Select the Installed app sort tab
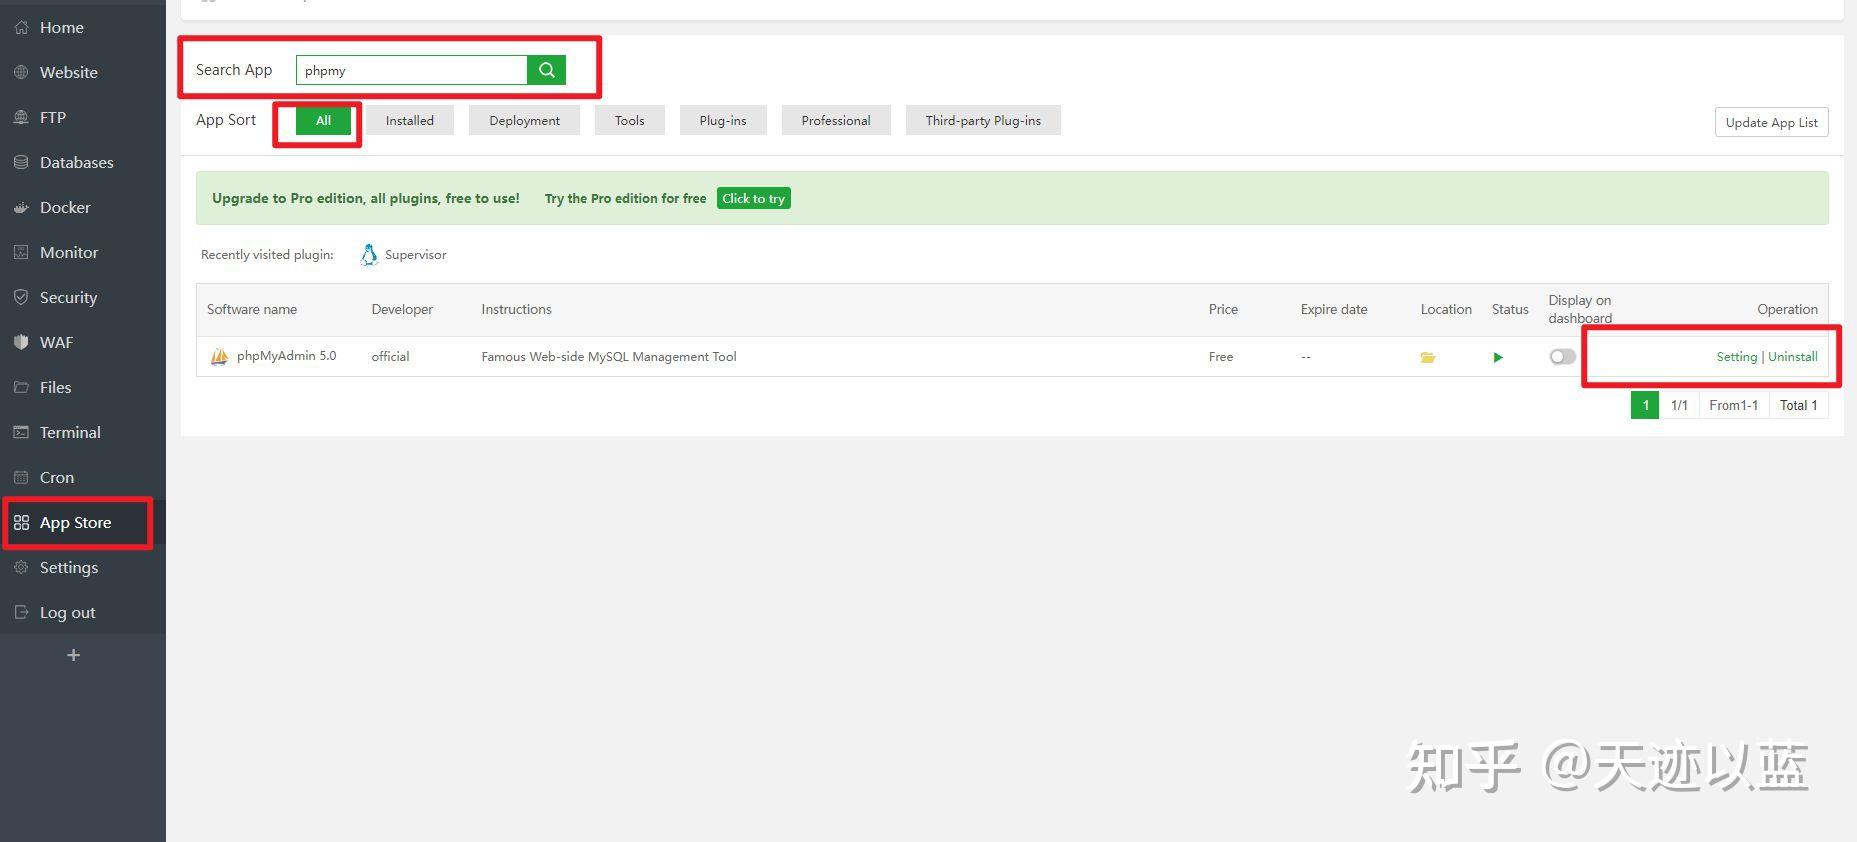 [410, 120]
